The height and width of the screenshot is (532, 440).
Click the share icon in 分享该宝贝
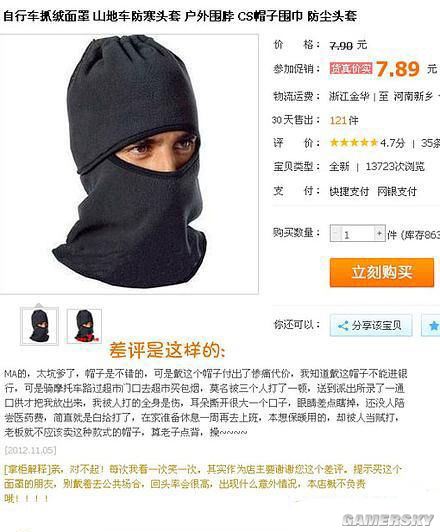(343, 326)
